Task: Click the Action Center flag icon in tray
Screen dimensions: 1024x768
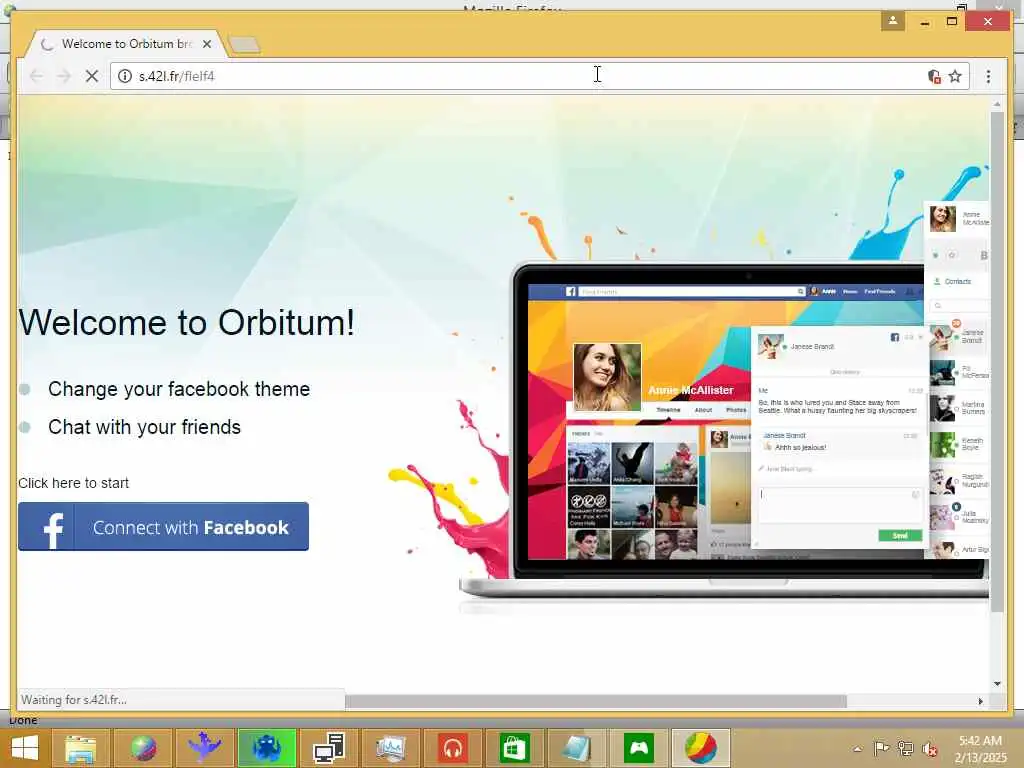Action: point(881,748)
